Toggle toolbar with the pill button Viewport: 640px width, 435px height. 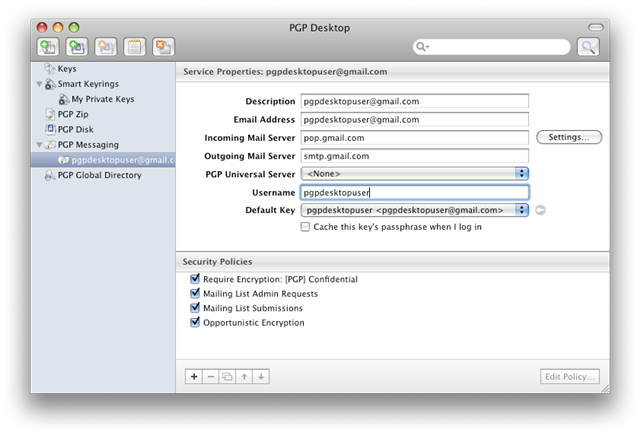point(596,27)
